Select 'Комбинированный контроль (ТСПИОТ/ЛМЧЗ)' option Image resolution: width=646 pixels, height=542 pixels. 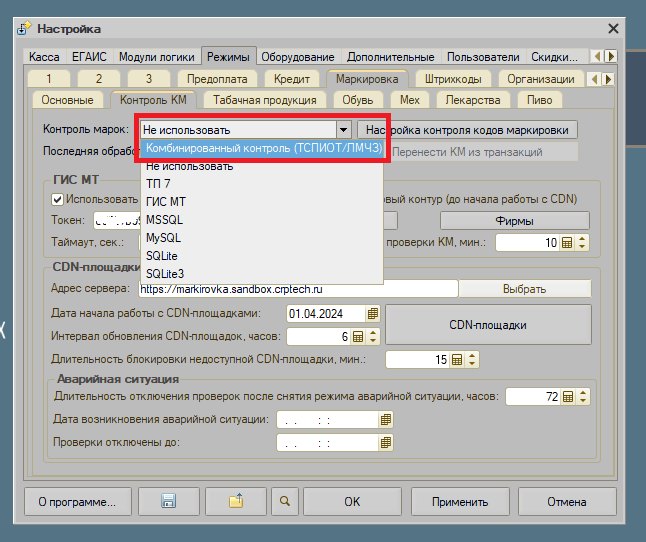(264, 148)
